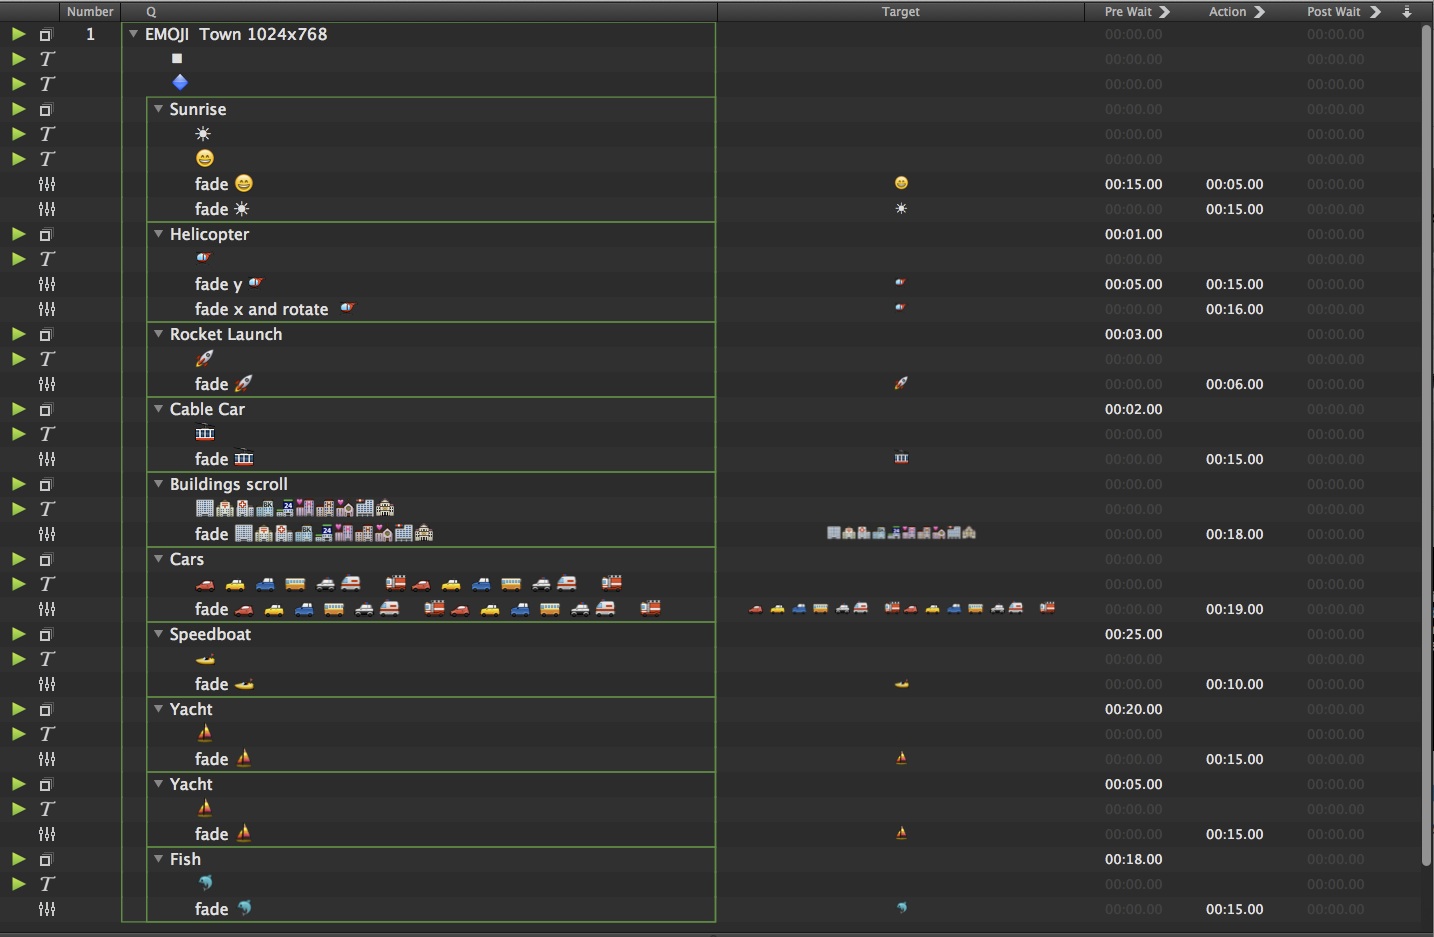Click the arrow next to Action header
1434x937 pixels.
pos(1260,12)
